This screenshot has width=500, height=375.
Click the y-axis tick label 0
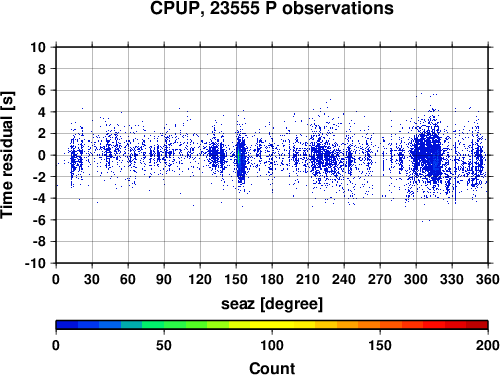(x=42, y=155)
